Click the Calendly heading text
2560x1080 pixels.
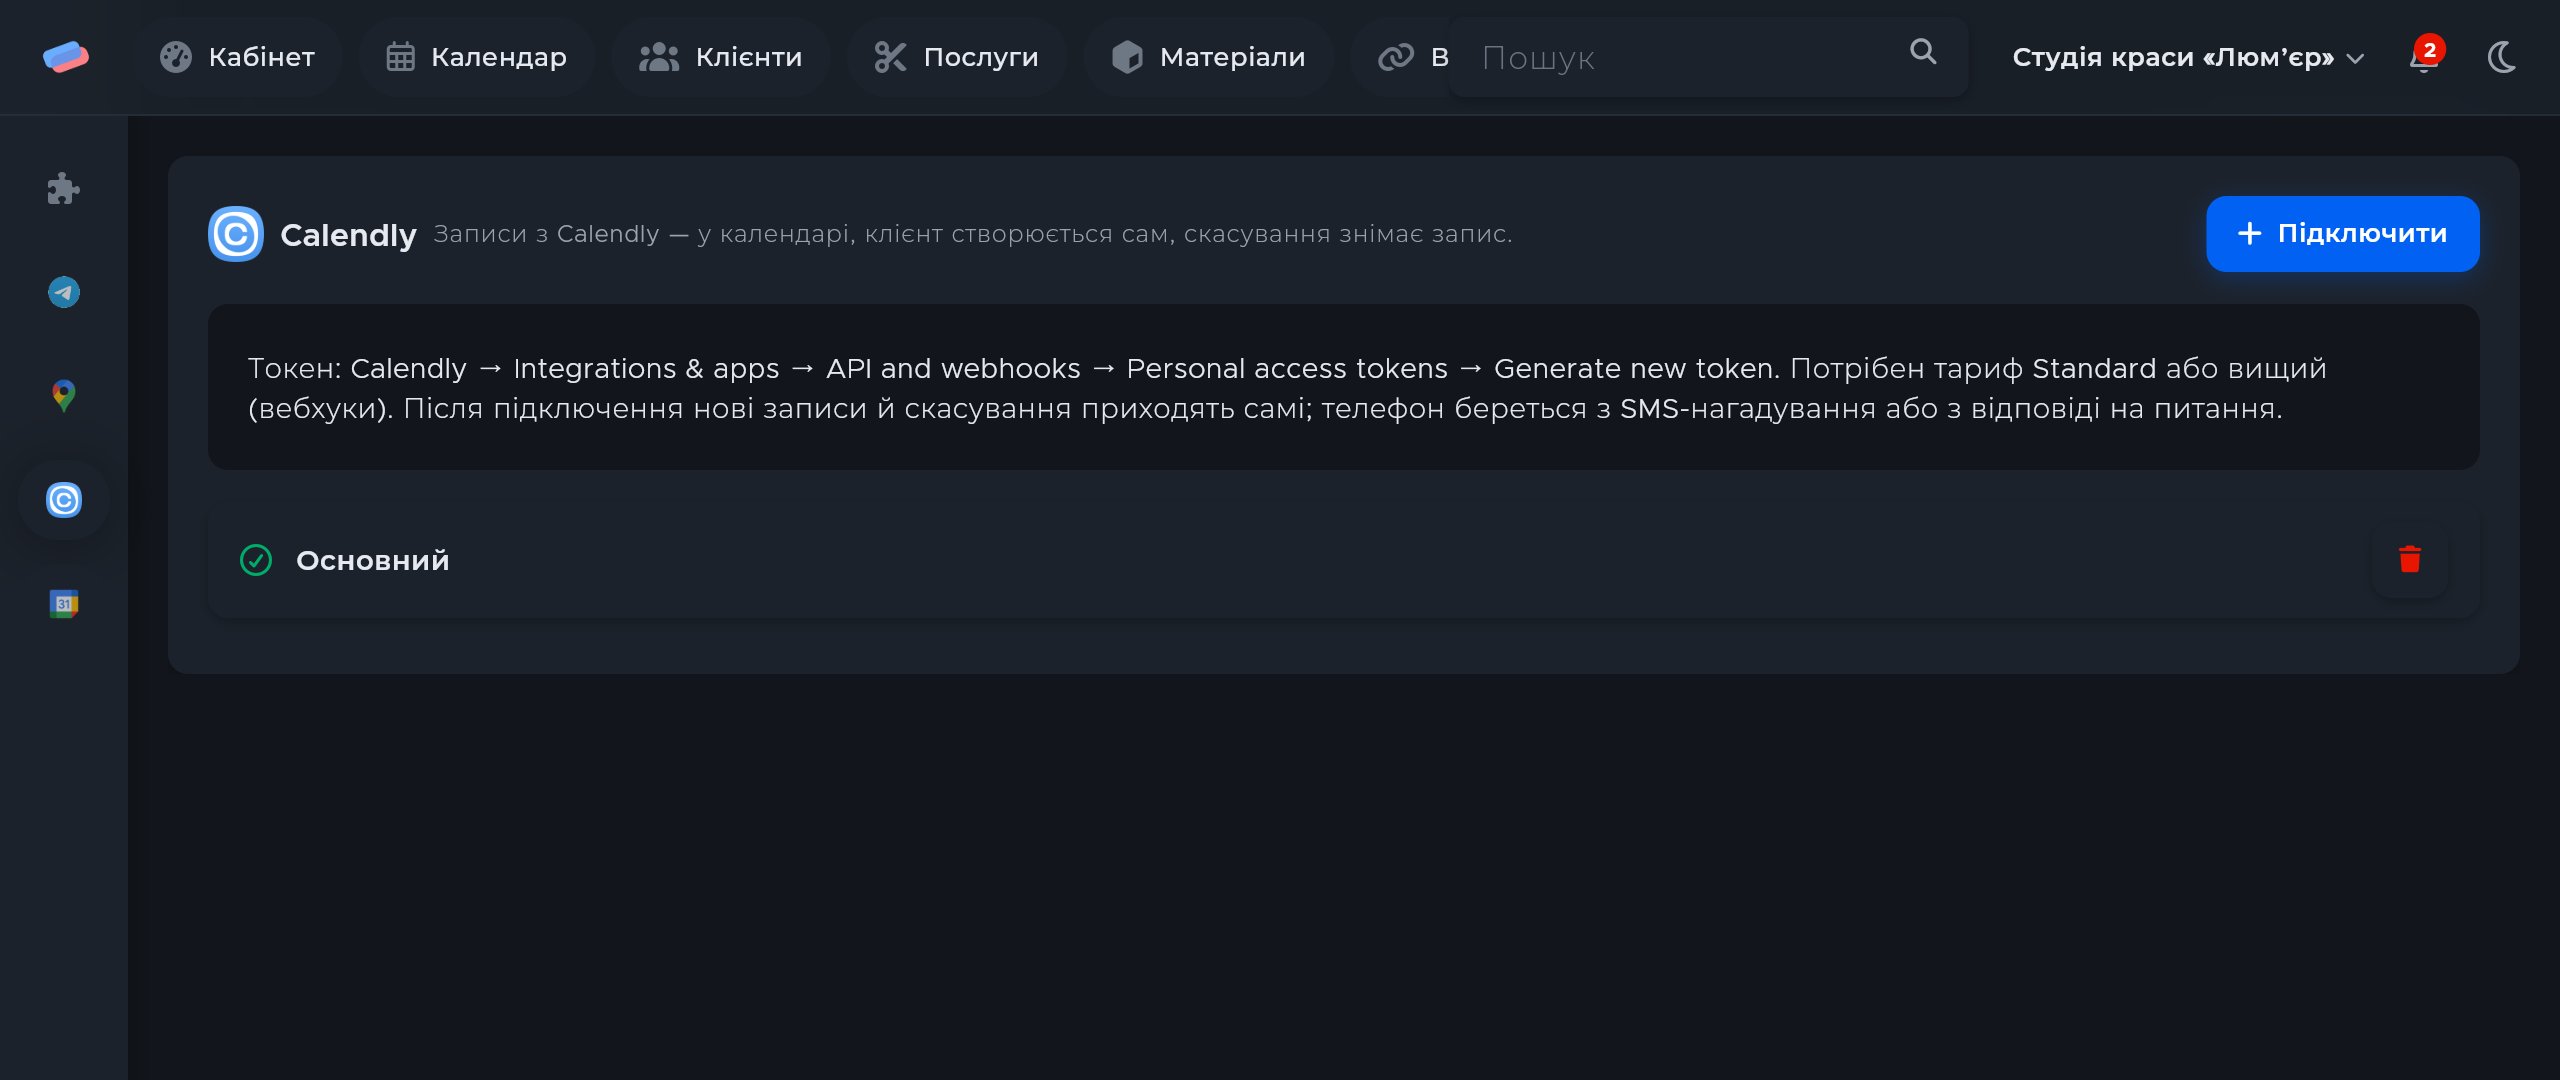click(x=348, y=235)
